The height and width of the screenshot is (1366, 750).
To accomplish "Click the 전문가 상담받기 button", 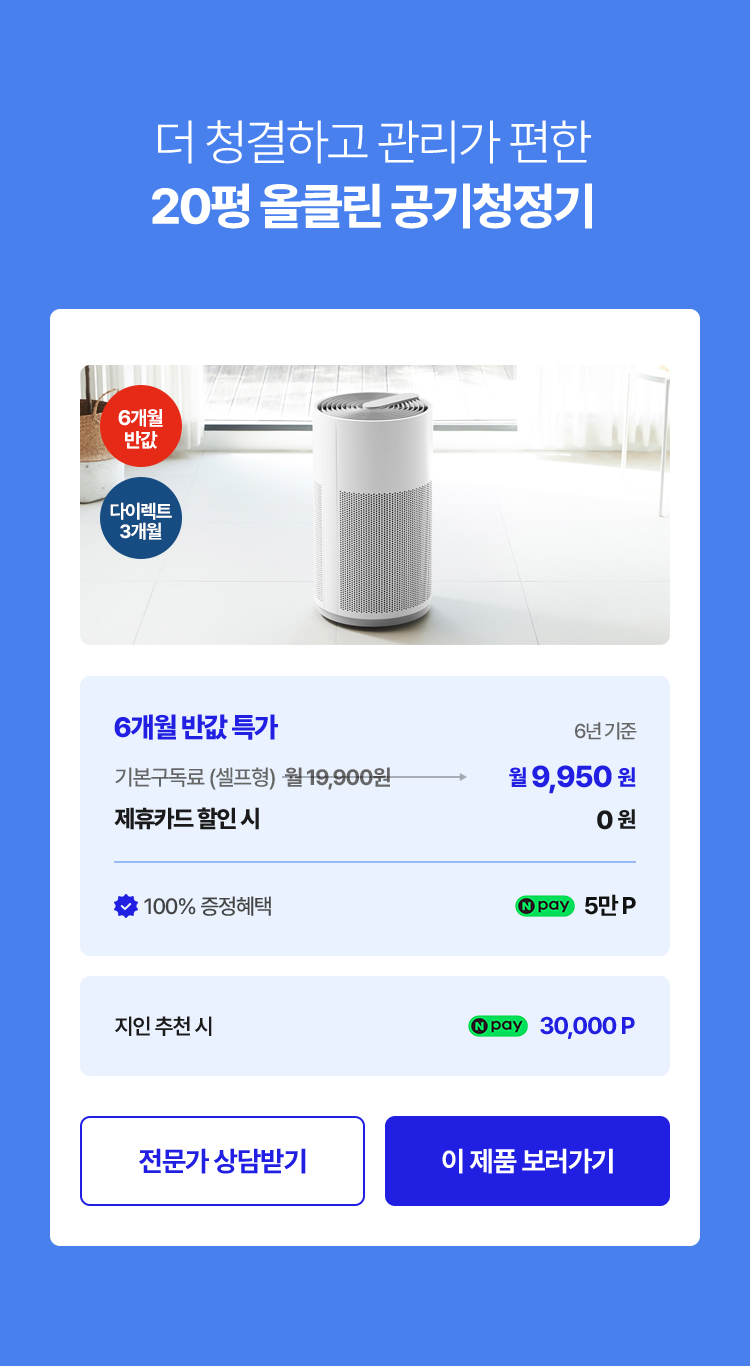I will coord(222,1161).
